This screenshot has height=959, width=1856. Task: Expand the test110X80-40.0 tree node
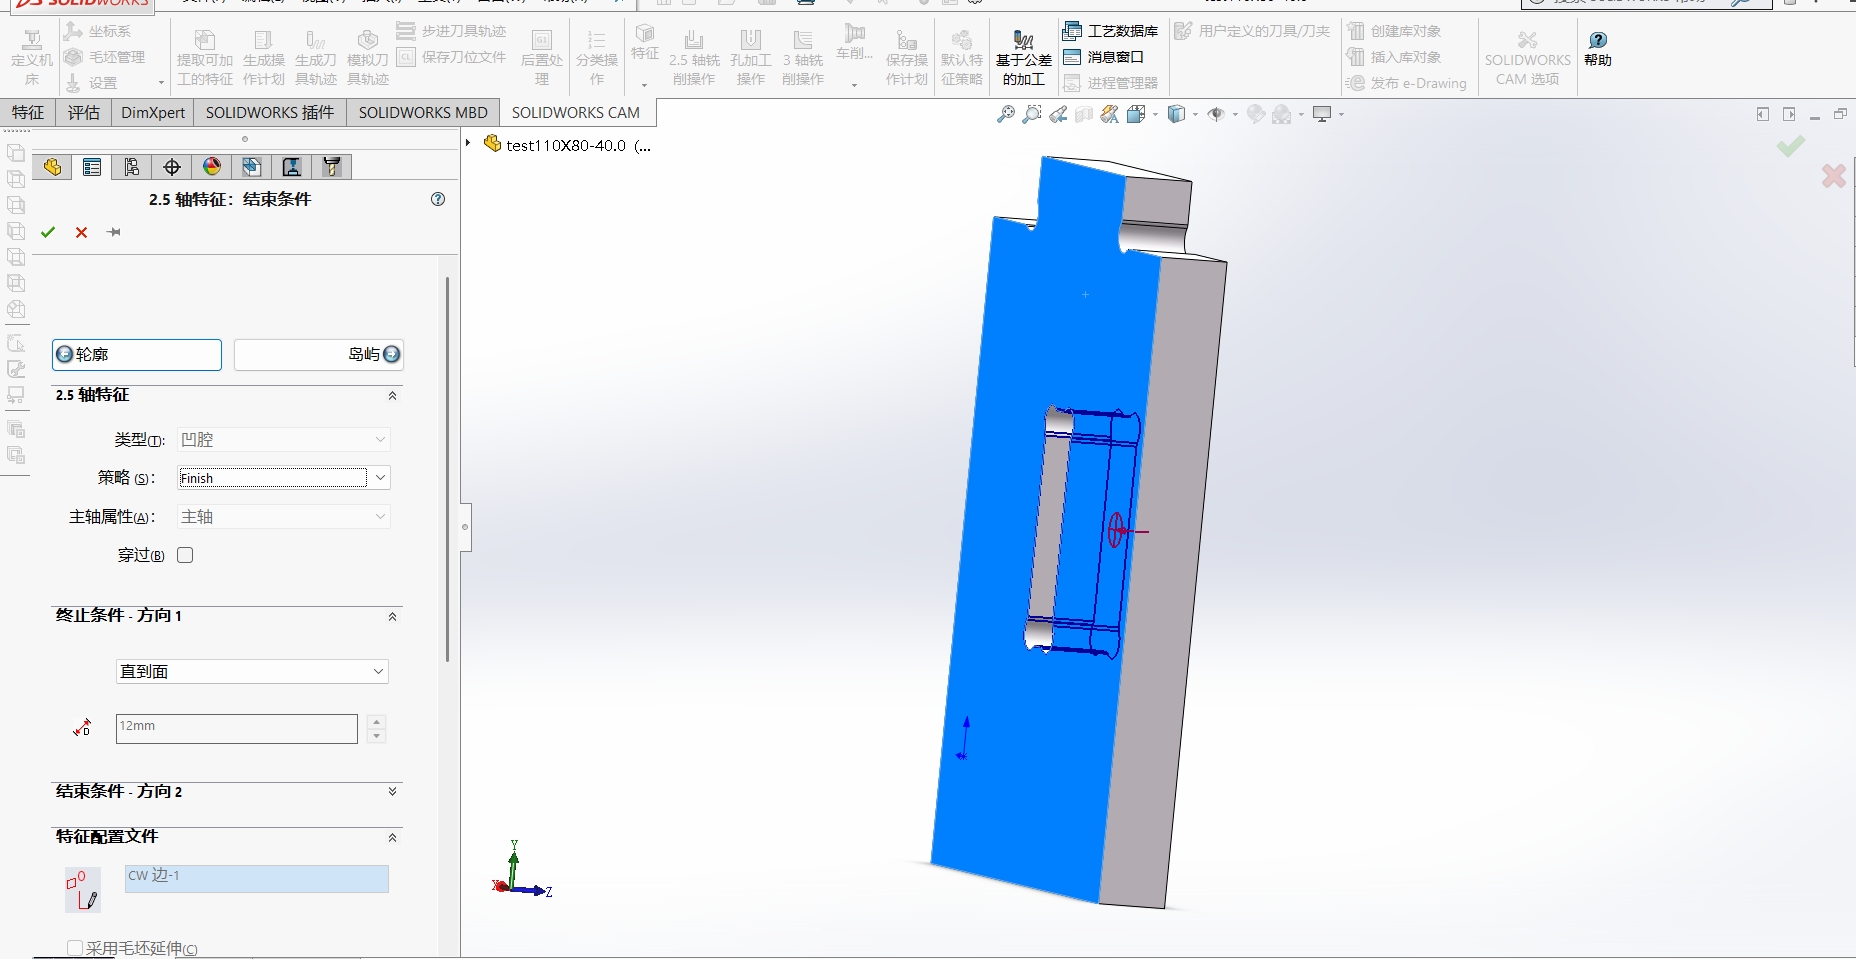468,144
